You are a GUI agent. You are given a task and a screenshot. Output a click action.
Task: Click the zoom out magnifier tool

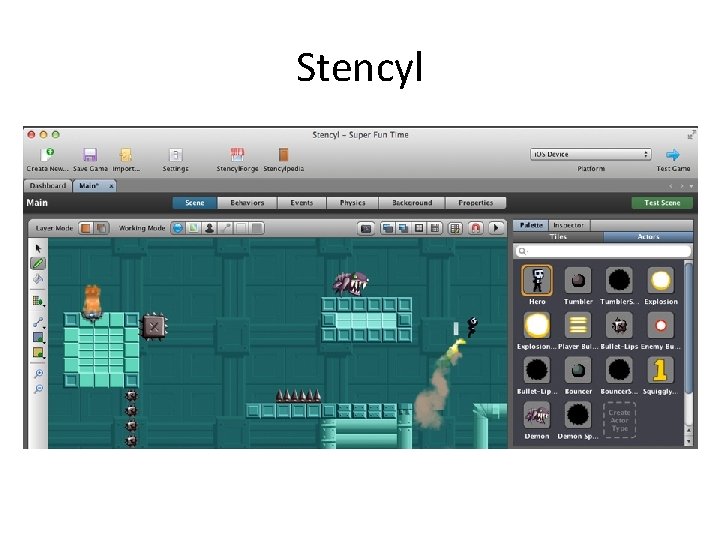[39, 389]
